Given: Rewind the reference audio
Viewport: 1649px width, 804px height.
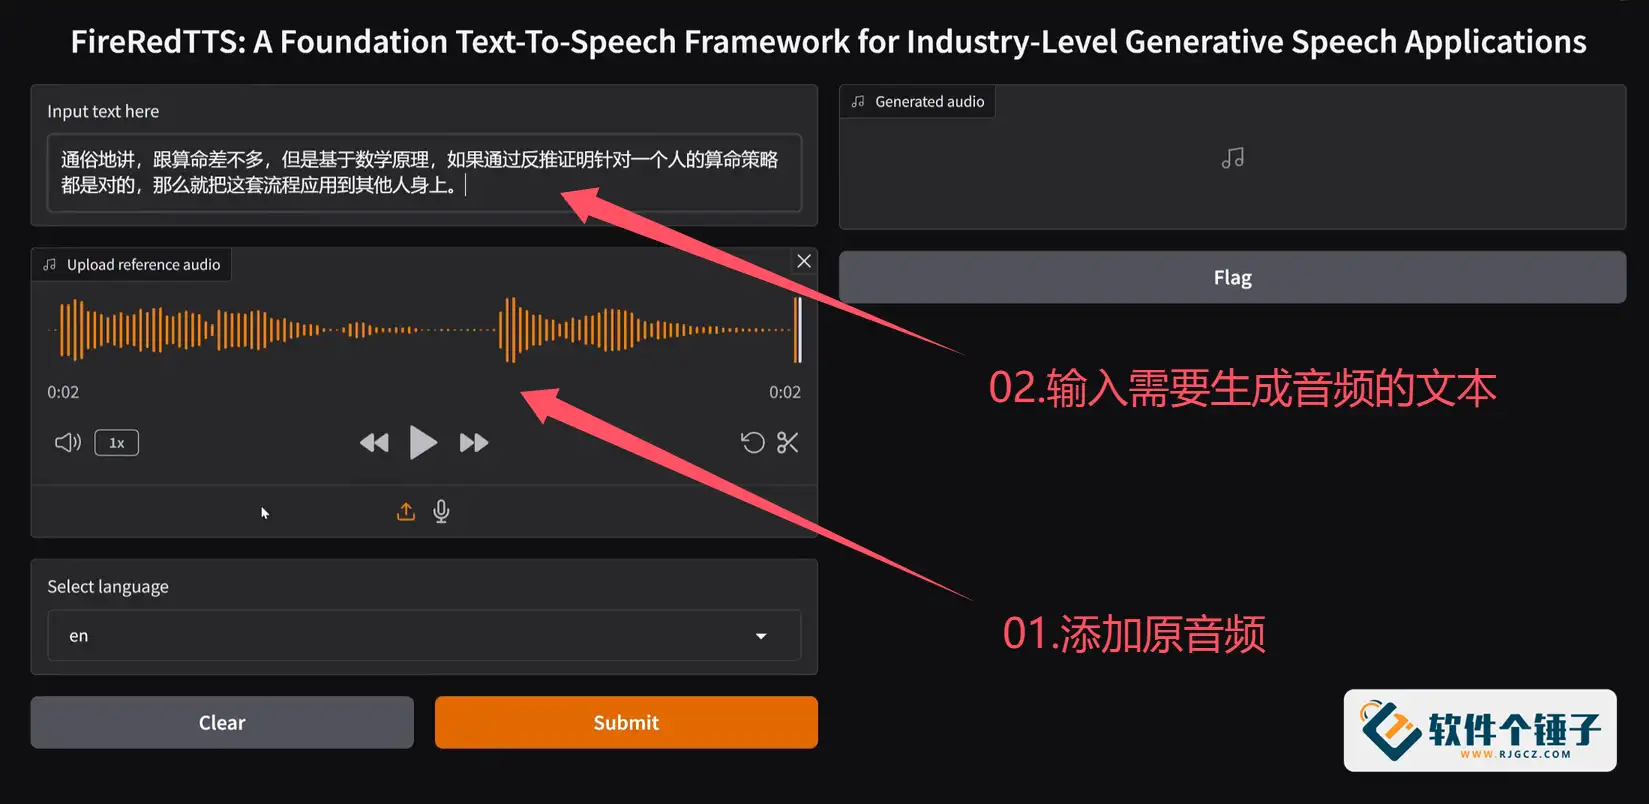Looking at the screenshot, I should 374,443.
